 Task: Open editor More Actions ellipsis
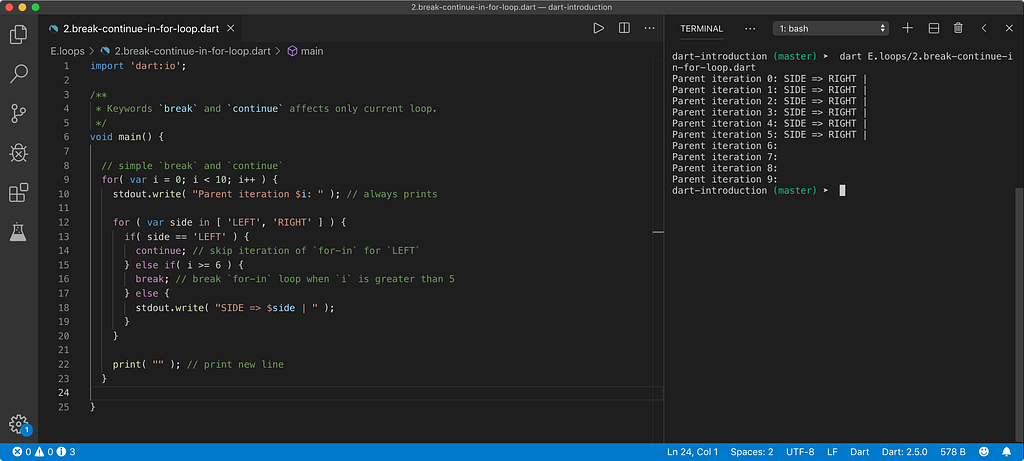point(650,28)
